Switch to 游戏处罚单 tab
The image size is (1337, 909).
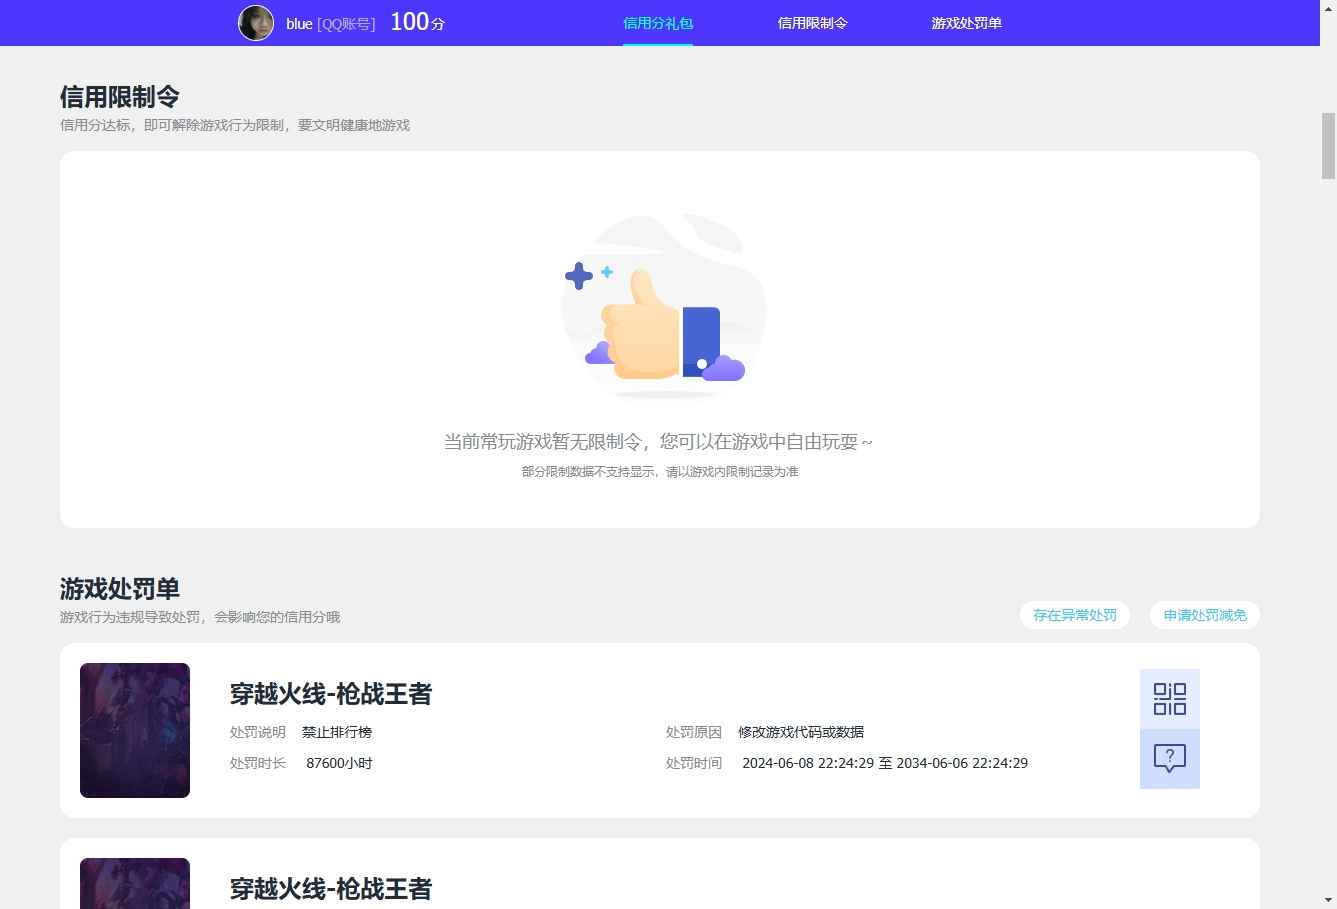tap(967, 23)
